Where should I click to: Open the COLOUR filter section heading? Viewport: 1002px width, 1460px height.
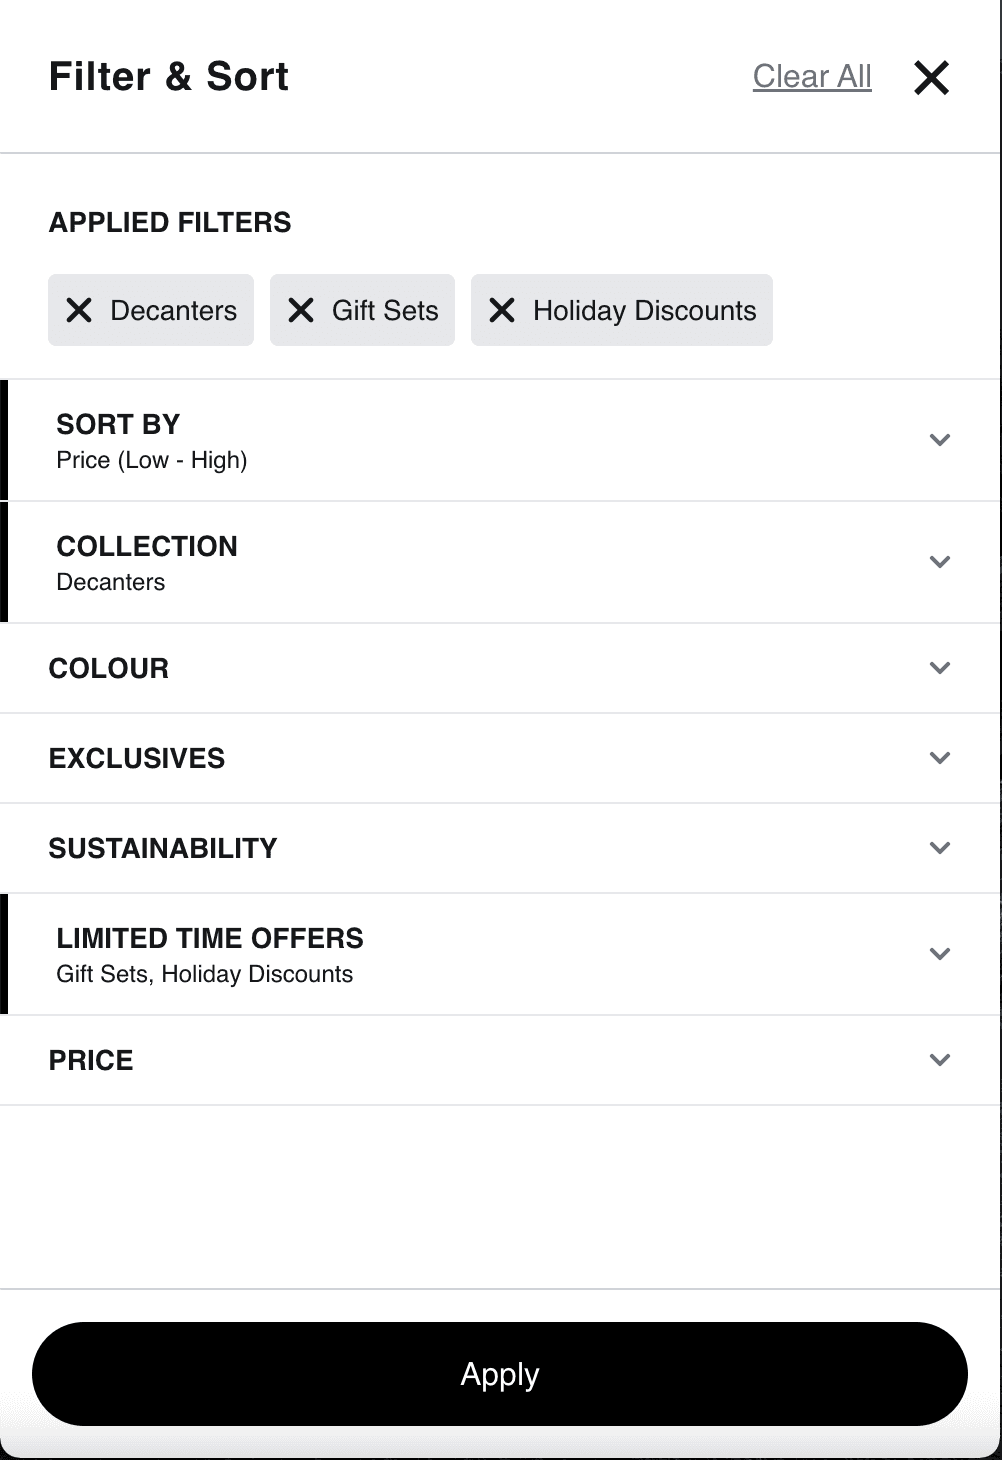point(109,668)
